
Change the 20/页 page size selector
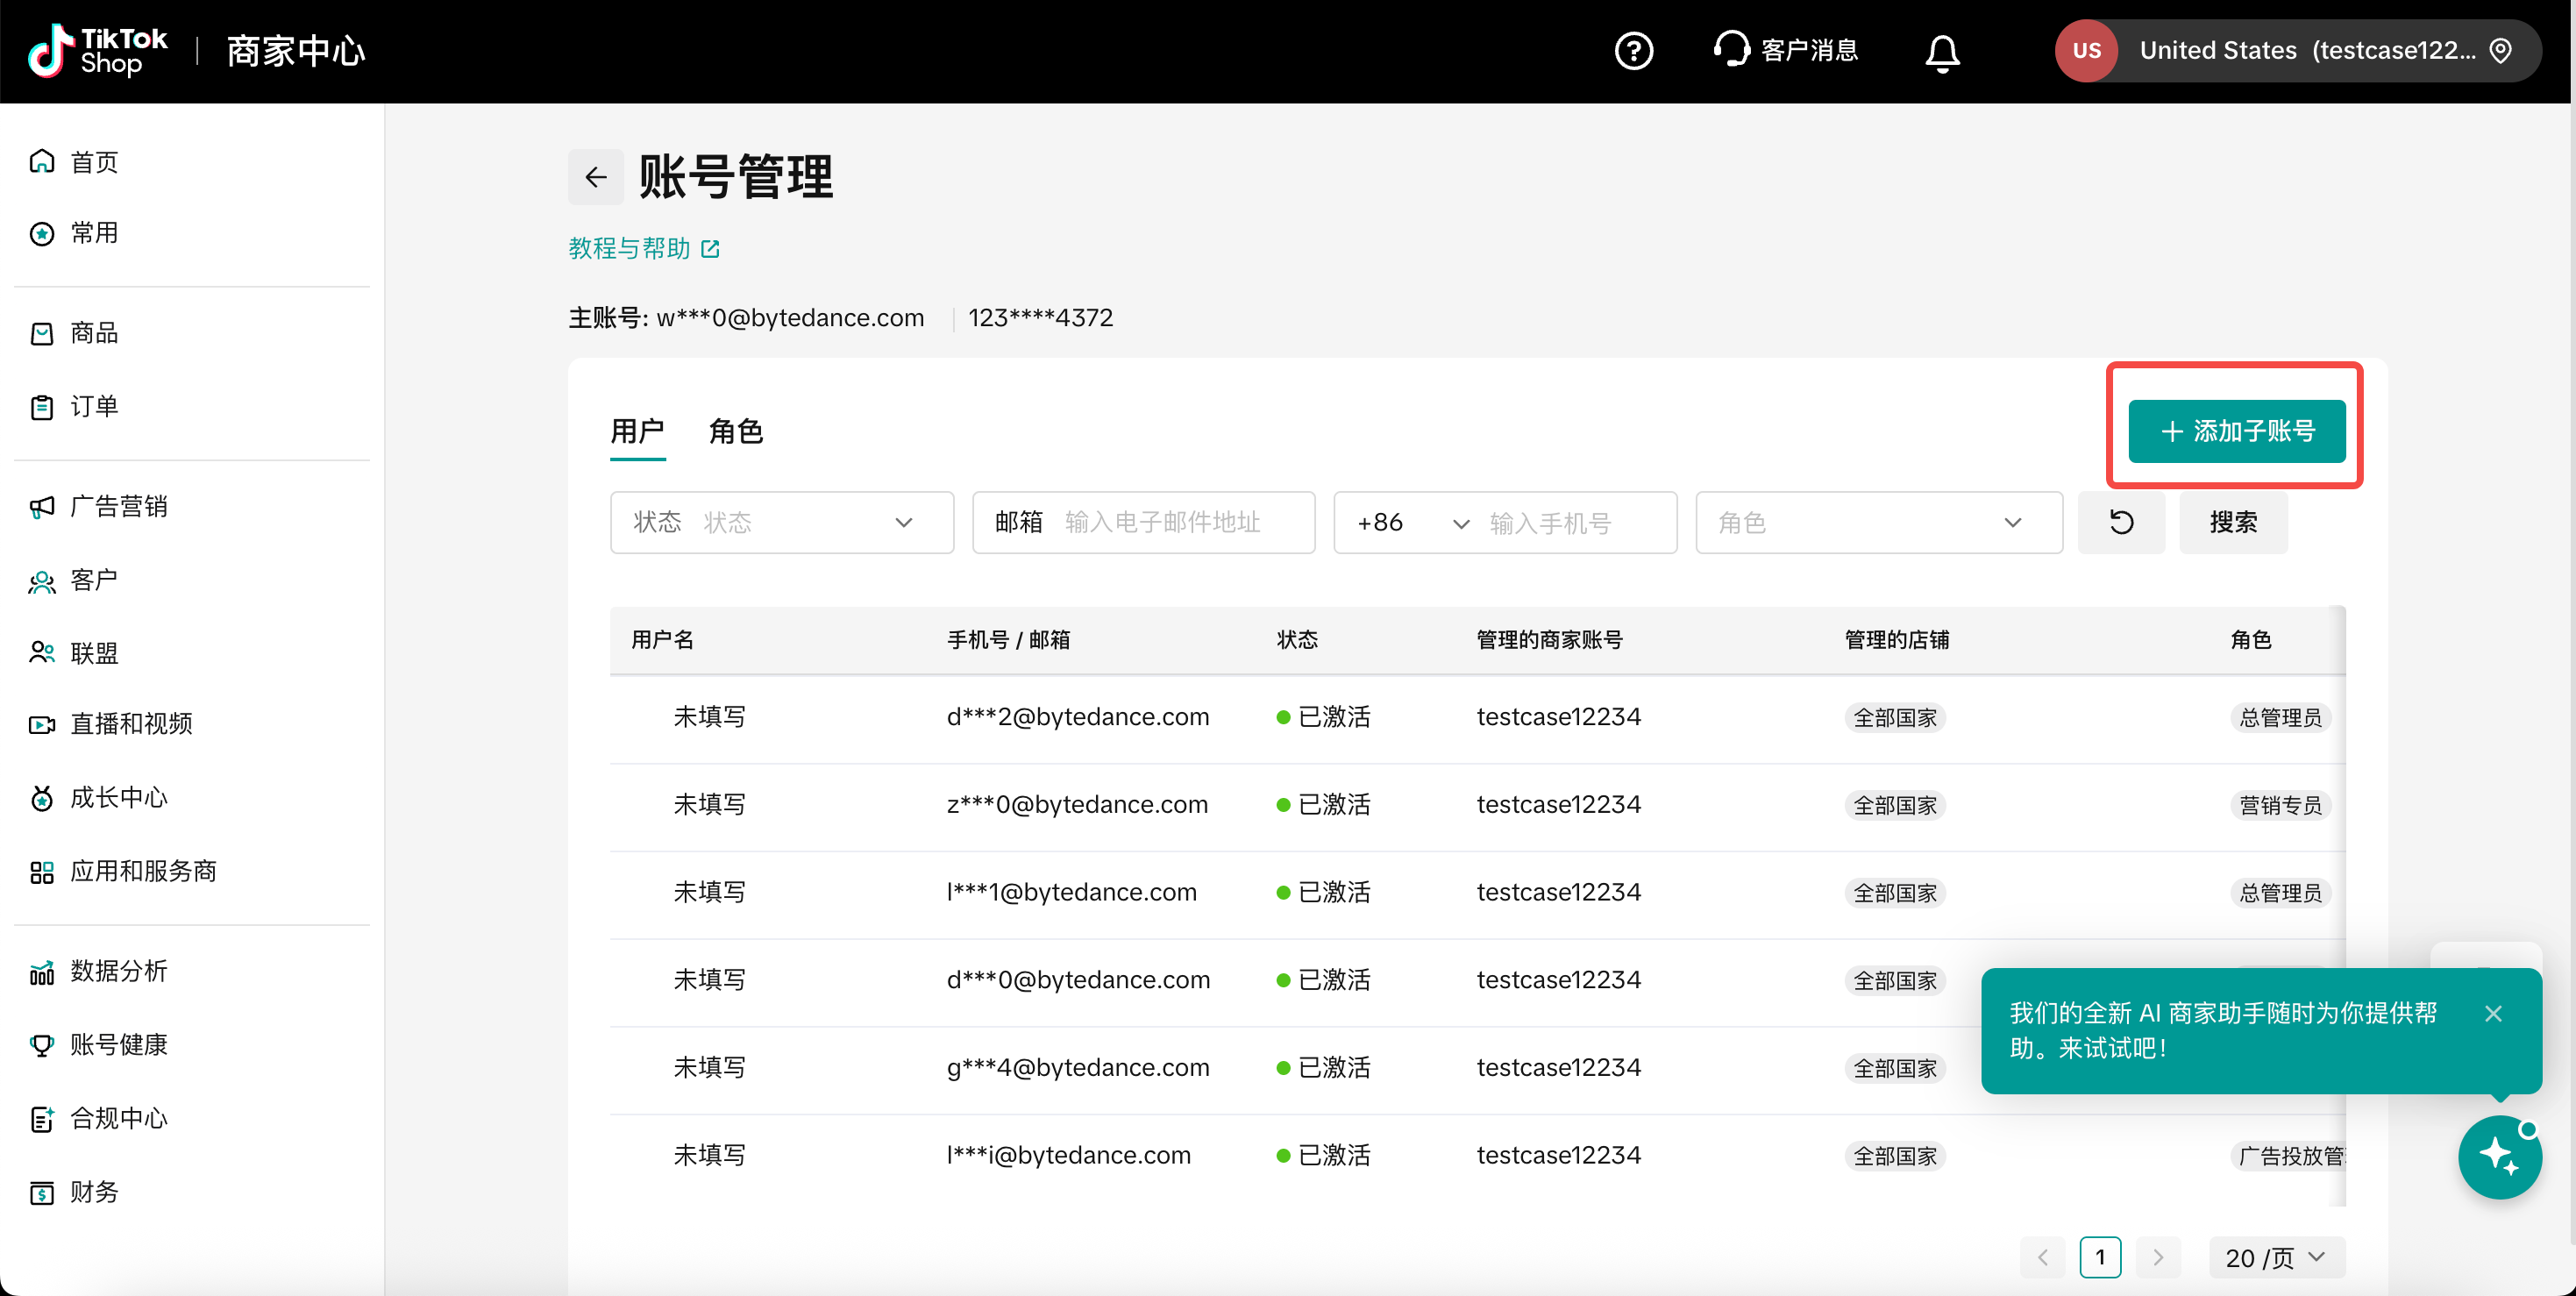(x=2275, y=1257)
